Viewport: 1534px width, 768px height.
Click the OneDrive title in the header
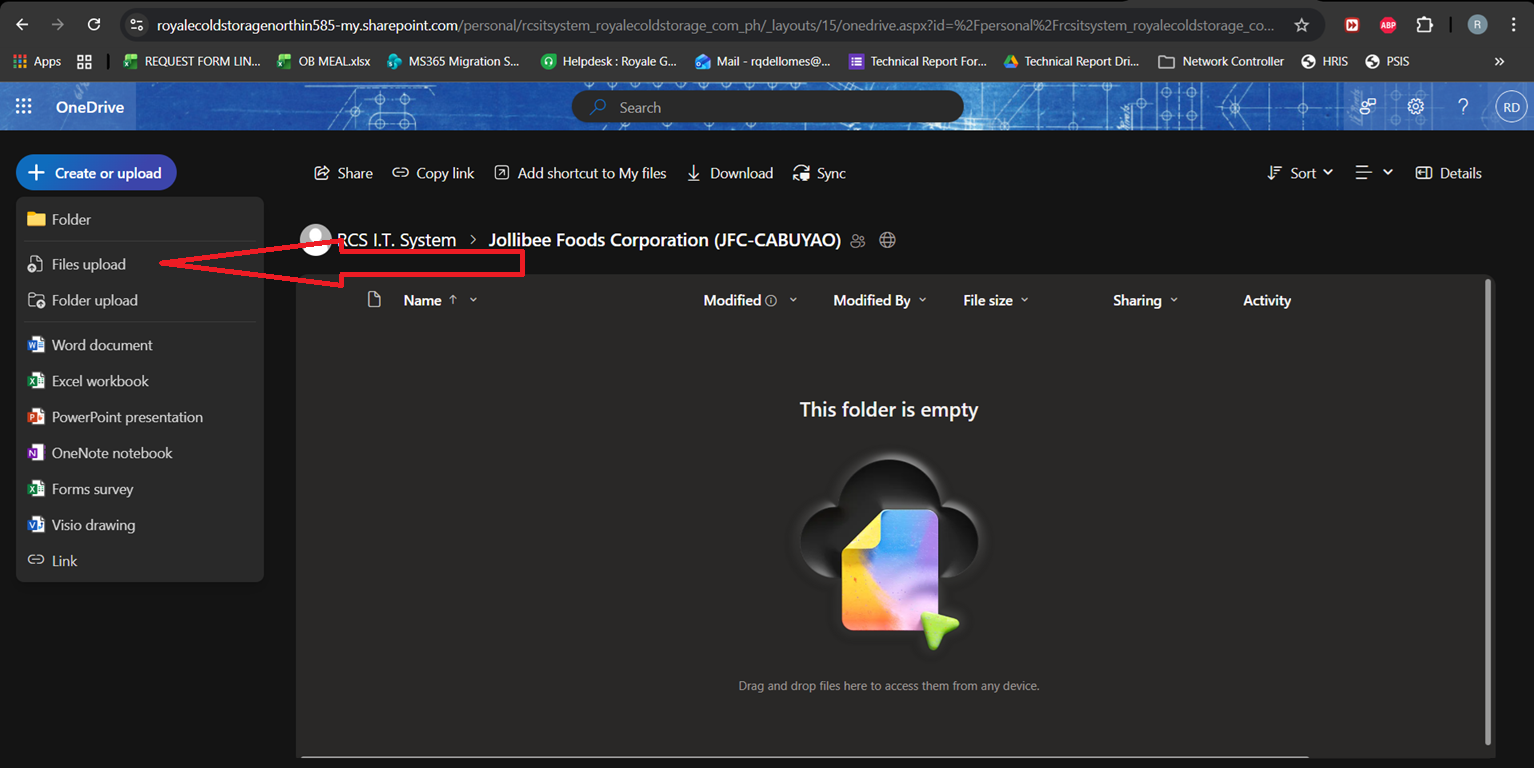[x=90, y=107]
